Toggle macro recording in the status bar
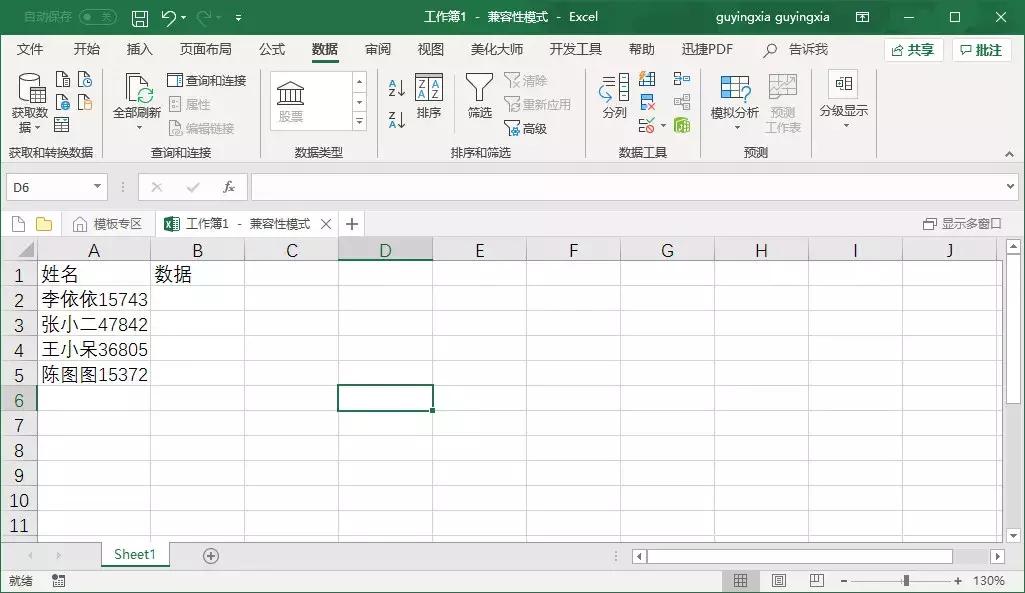Viewport: 1025px width, 593px height. point(57,580)
